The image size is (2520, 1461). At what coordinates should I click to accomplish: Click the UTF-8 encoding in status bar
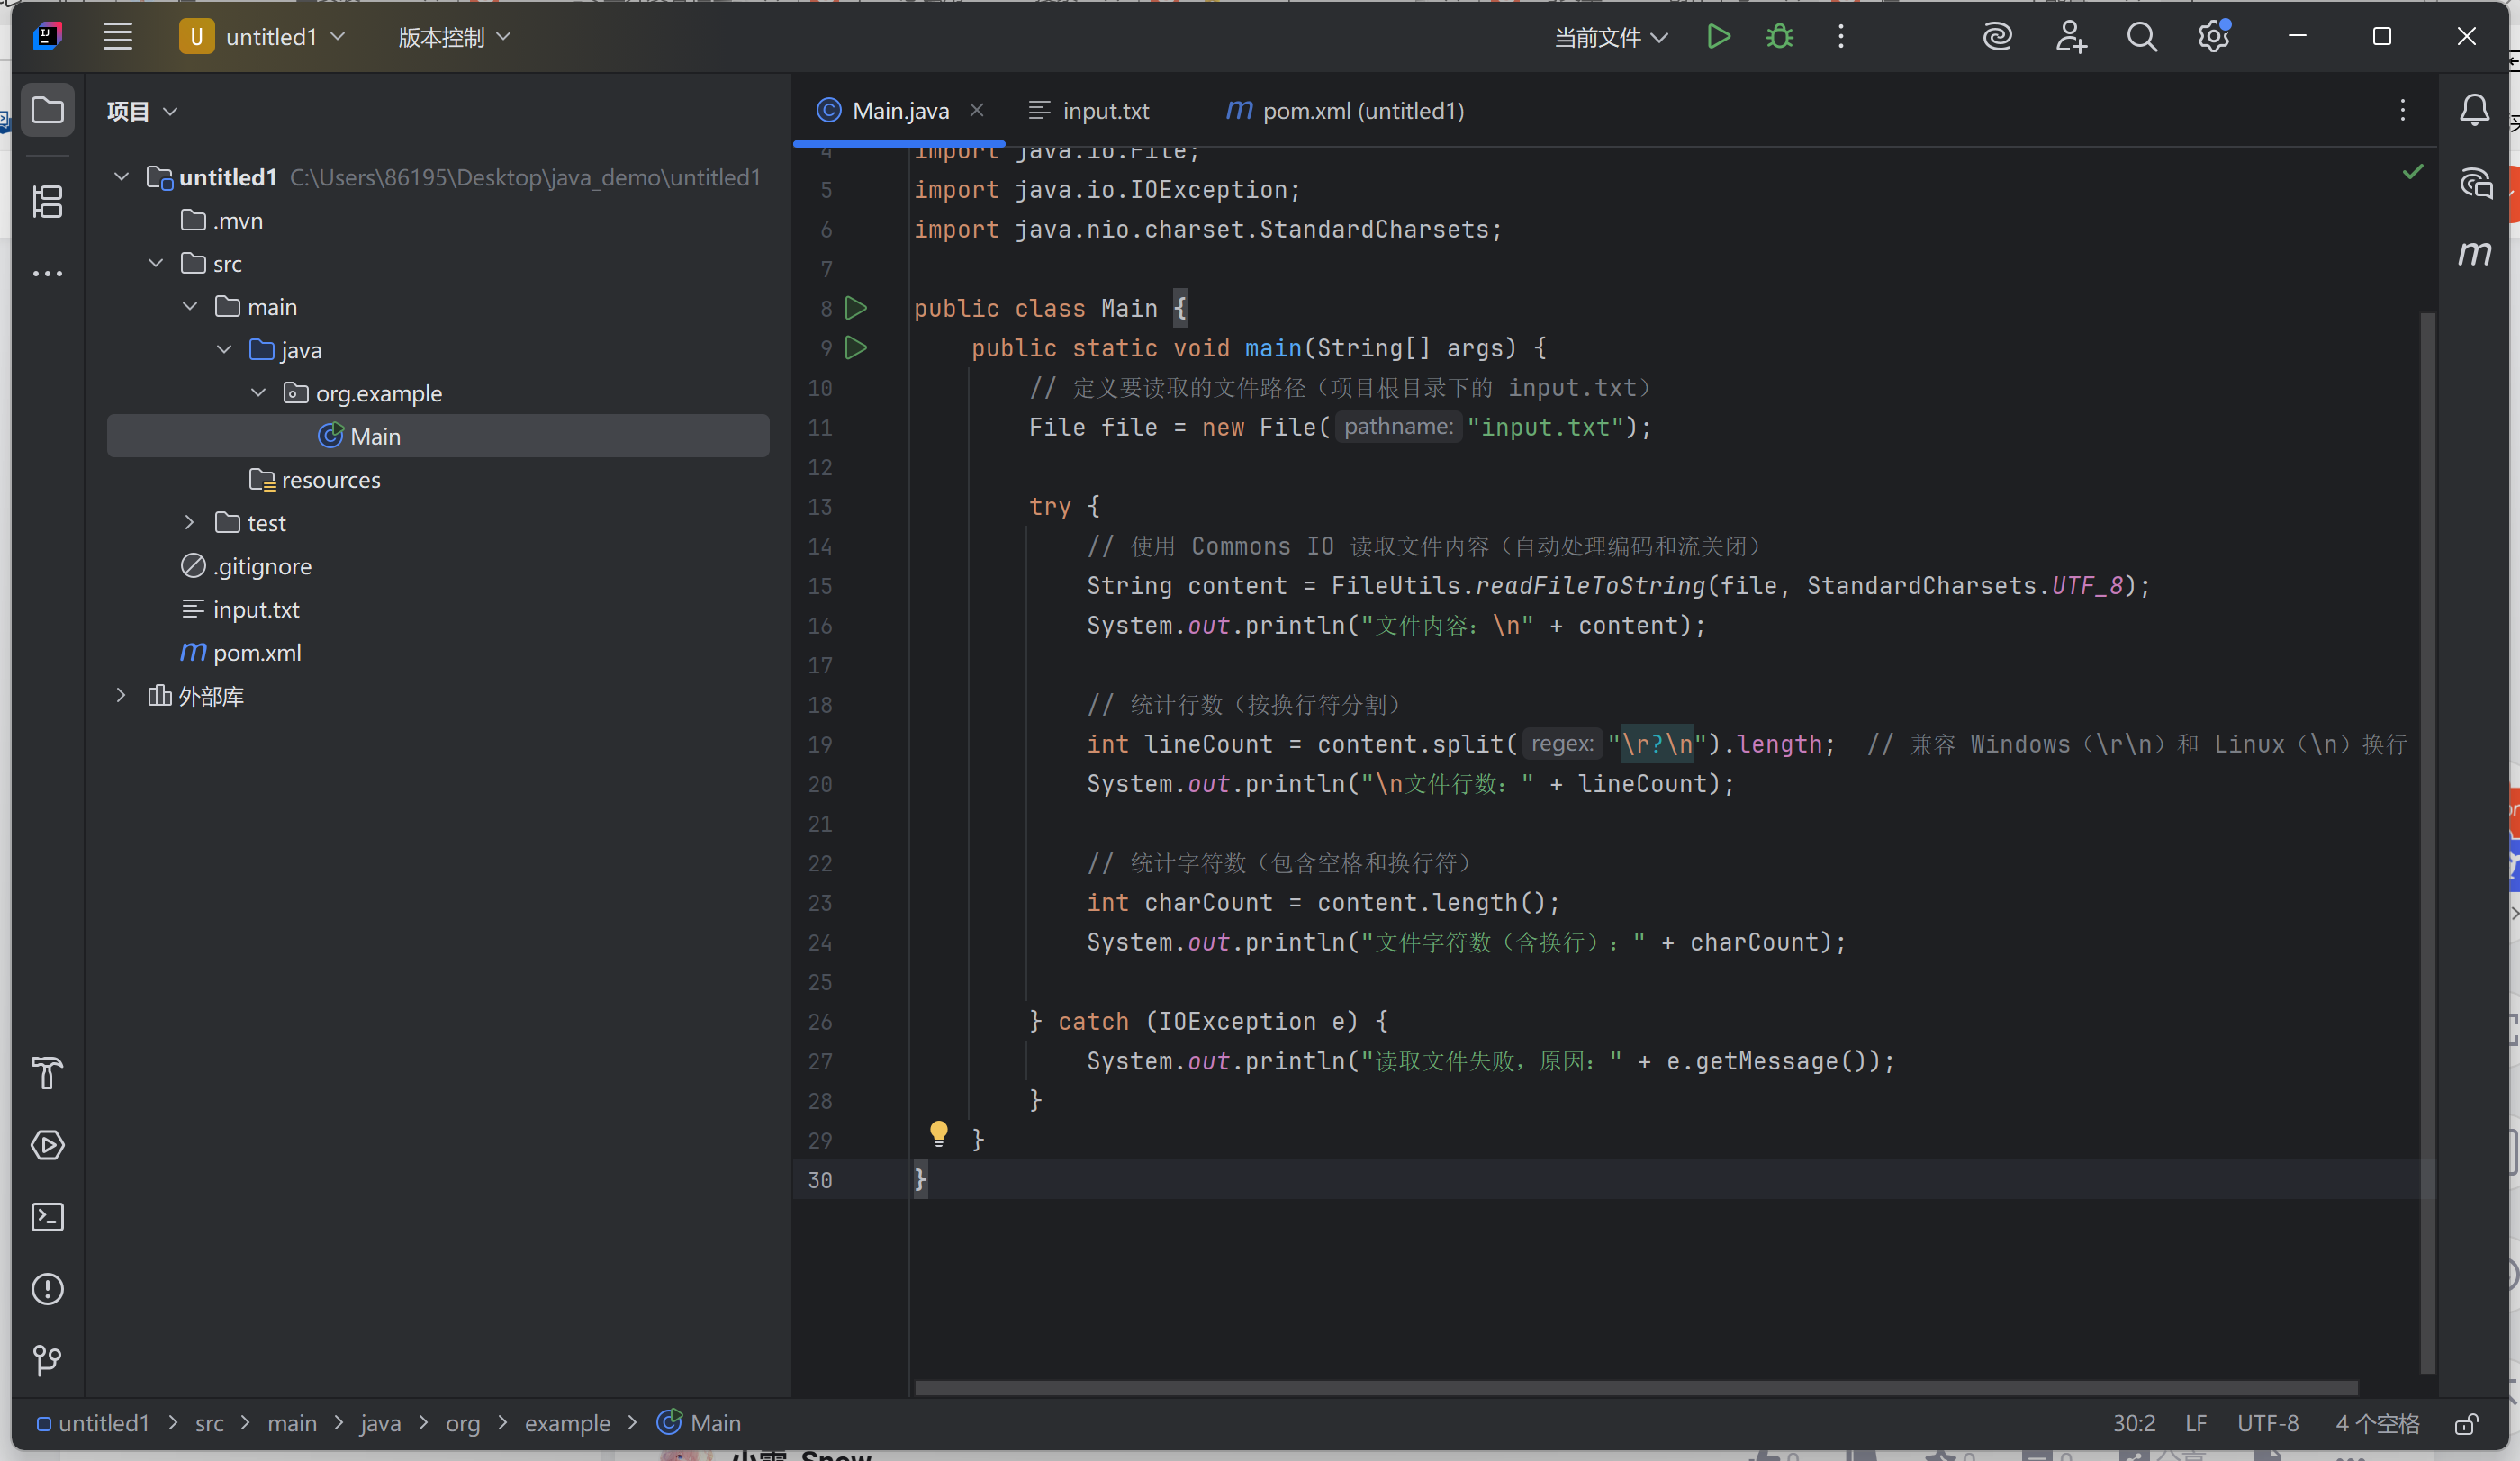(x=2267, y=1423)
